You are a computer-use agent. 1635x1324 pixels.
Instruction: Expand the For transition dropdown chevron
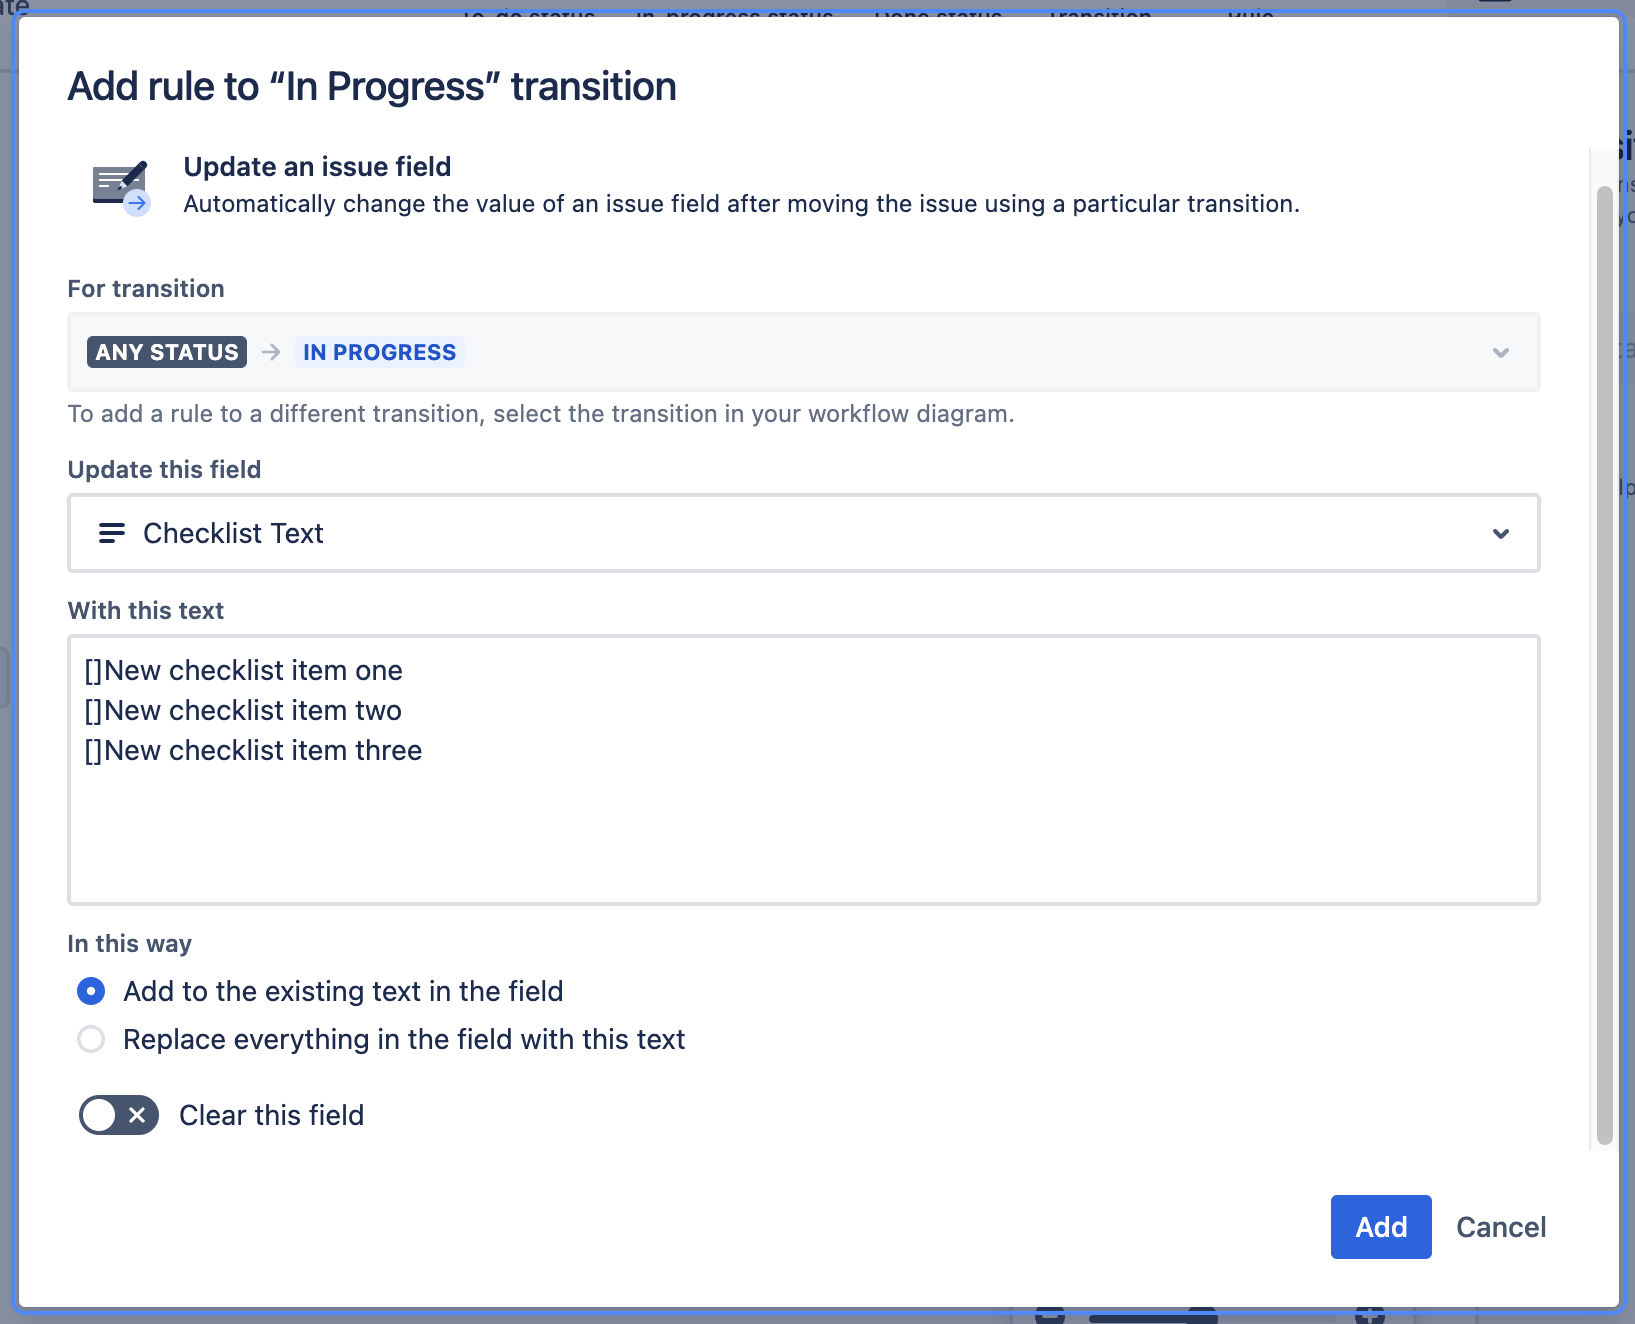[x=1500, y=352]
